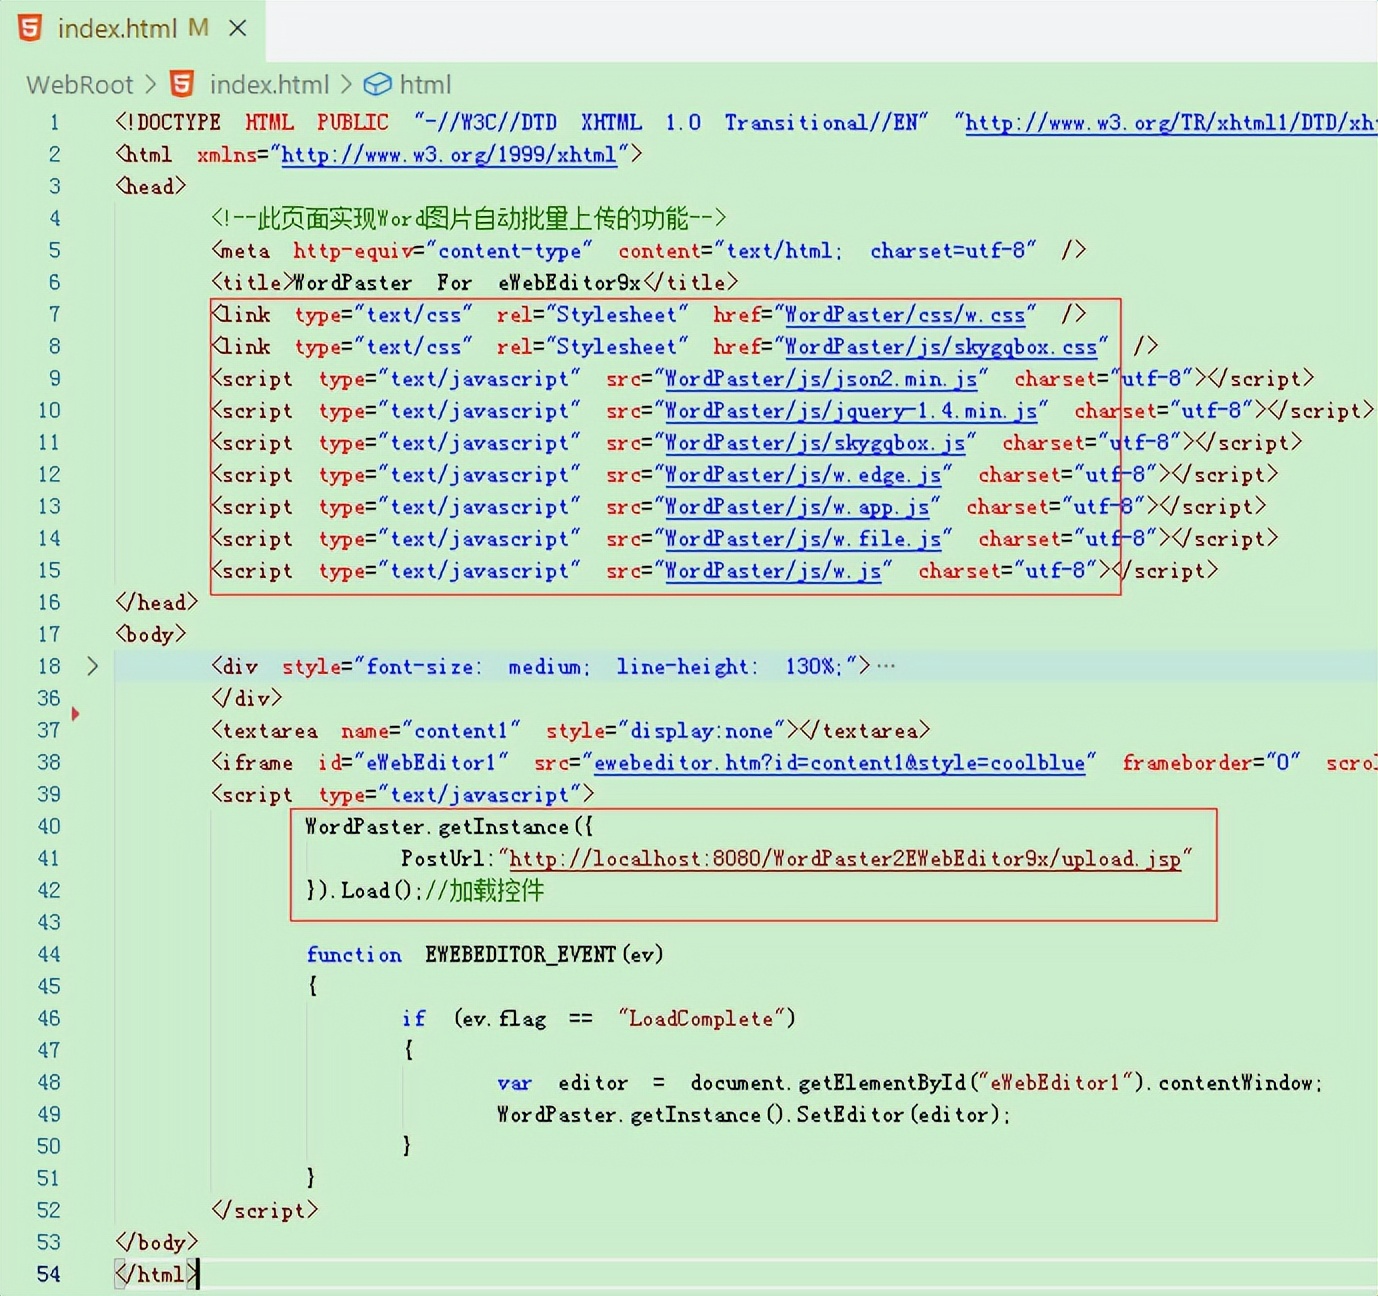Open the html symbol breadcrumb
This screenshot has width=1378, height=1296.
click(425, 85)
